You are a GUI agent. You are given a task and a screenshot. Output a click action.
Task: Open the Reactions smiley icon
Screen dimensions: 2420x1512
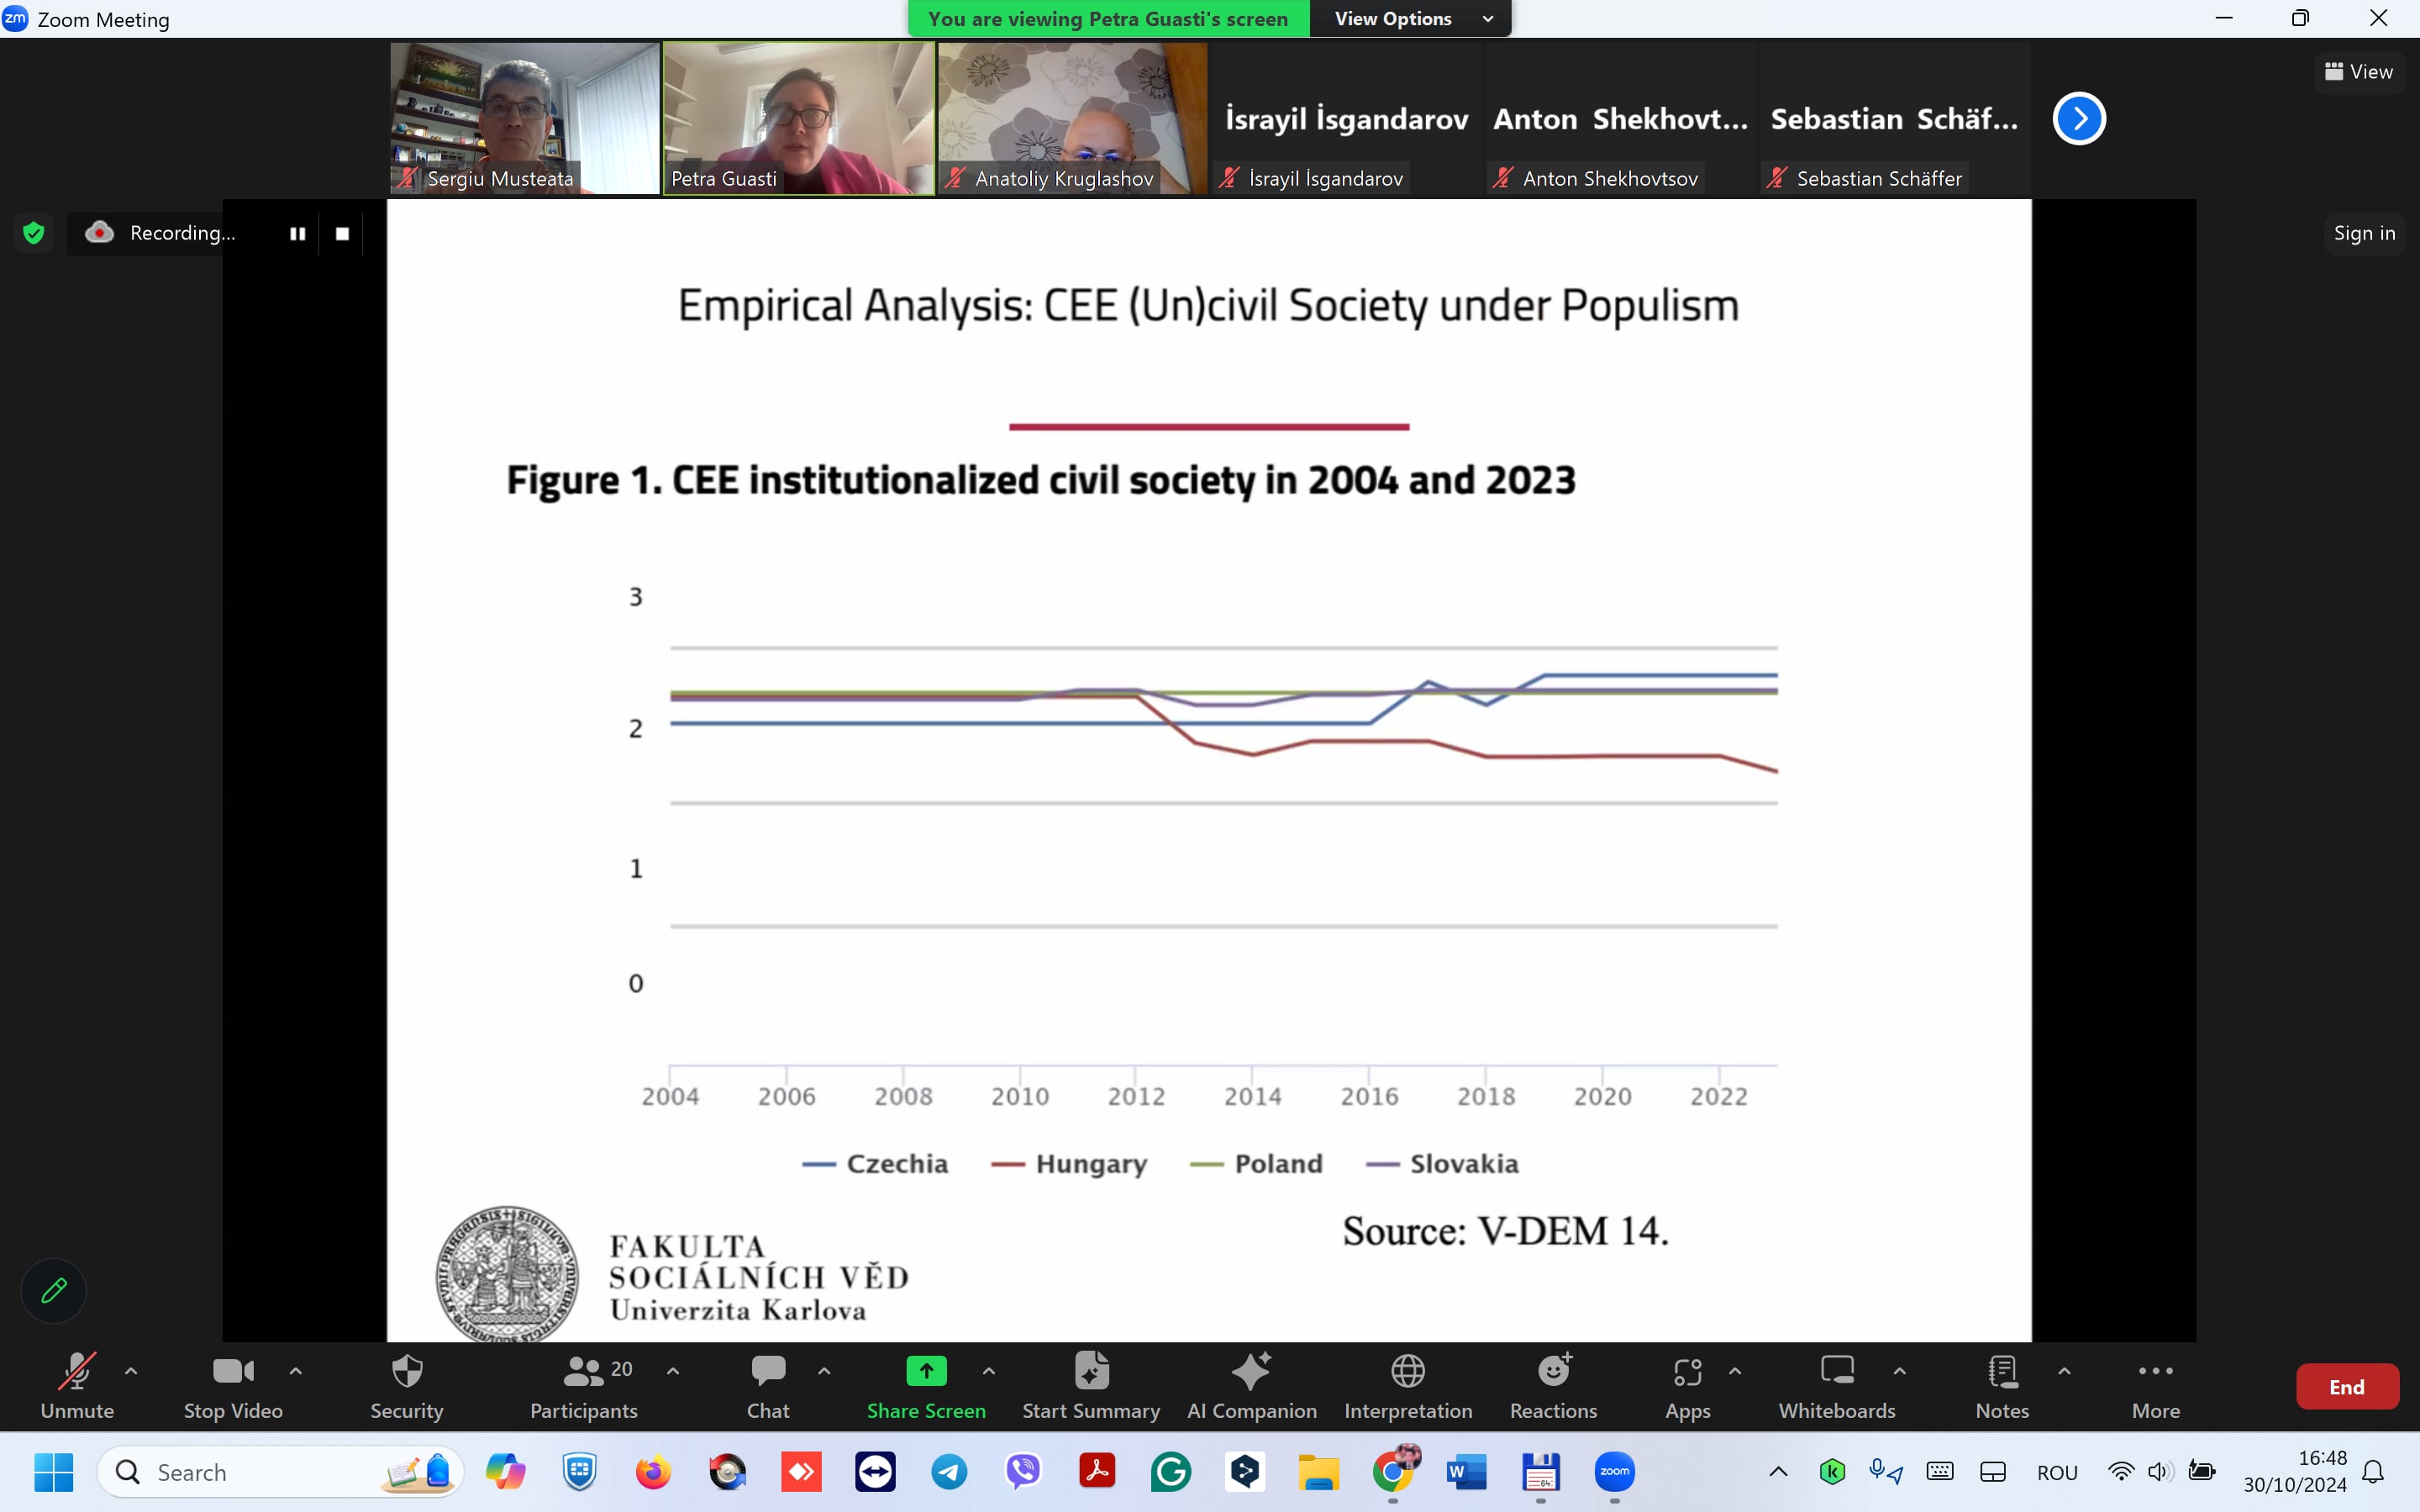click(x=1553, y=1372)
